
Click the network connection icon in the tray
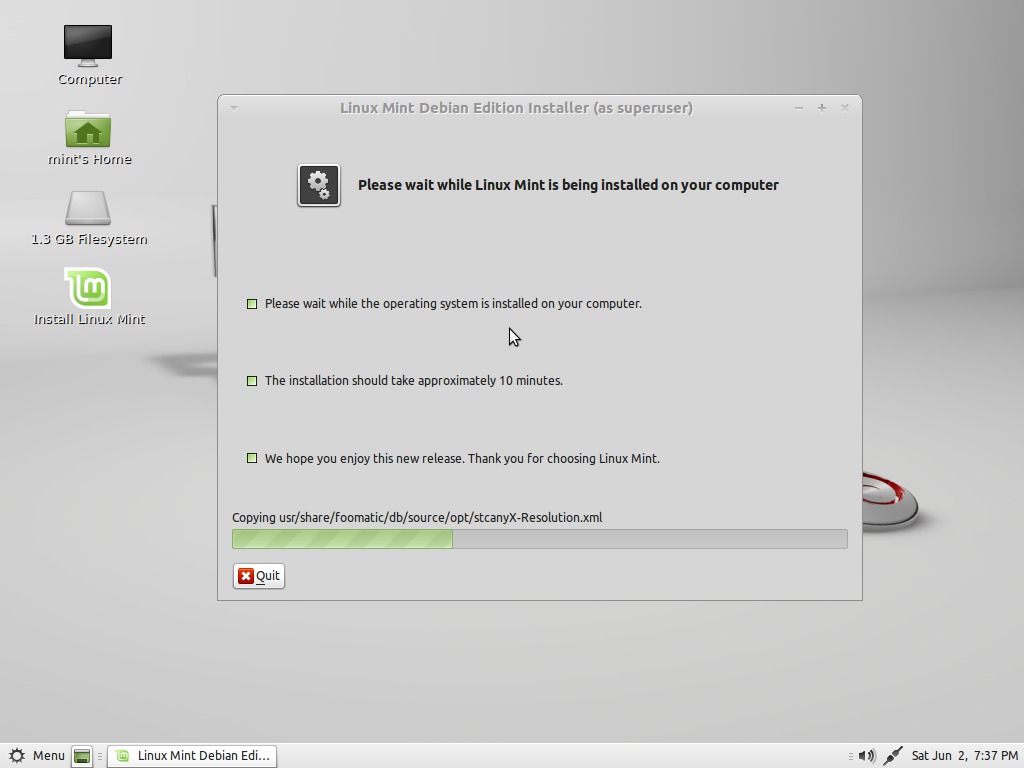coord(893,756)
